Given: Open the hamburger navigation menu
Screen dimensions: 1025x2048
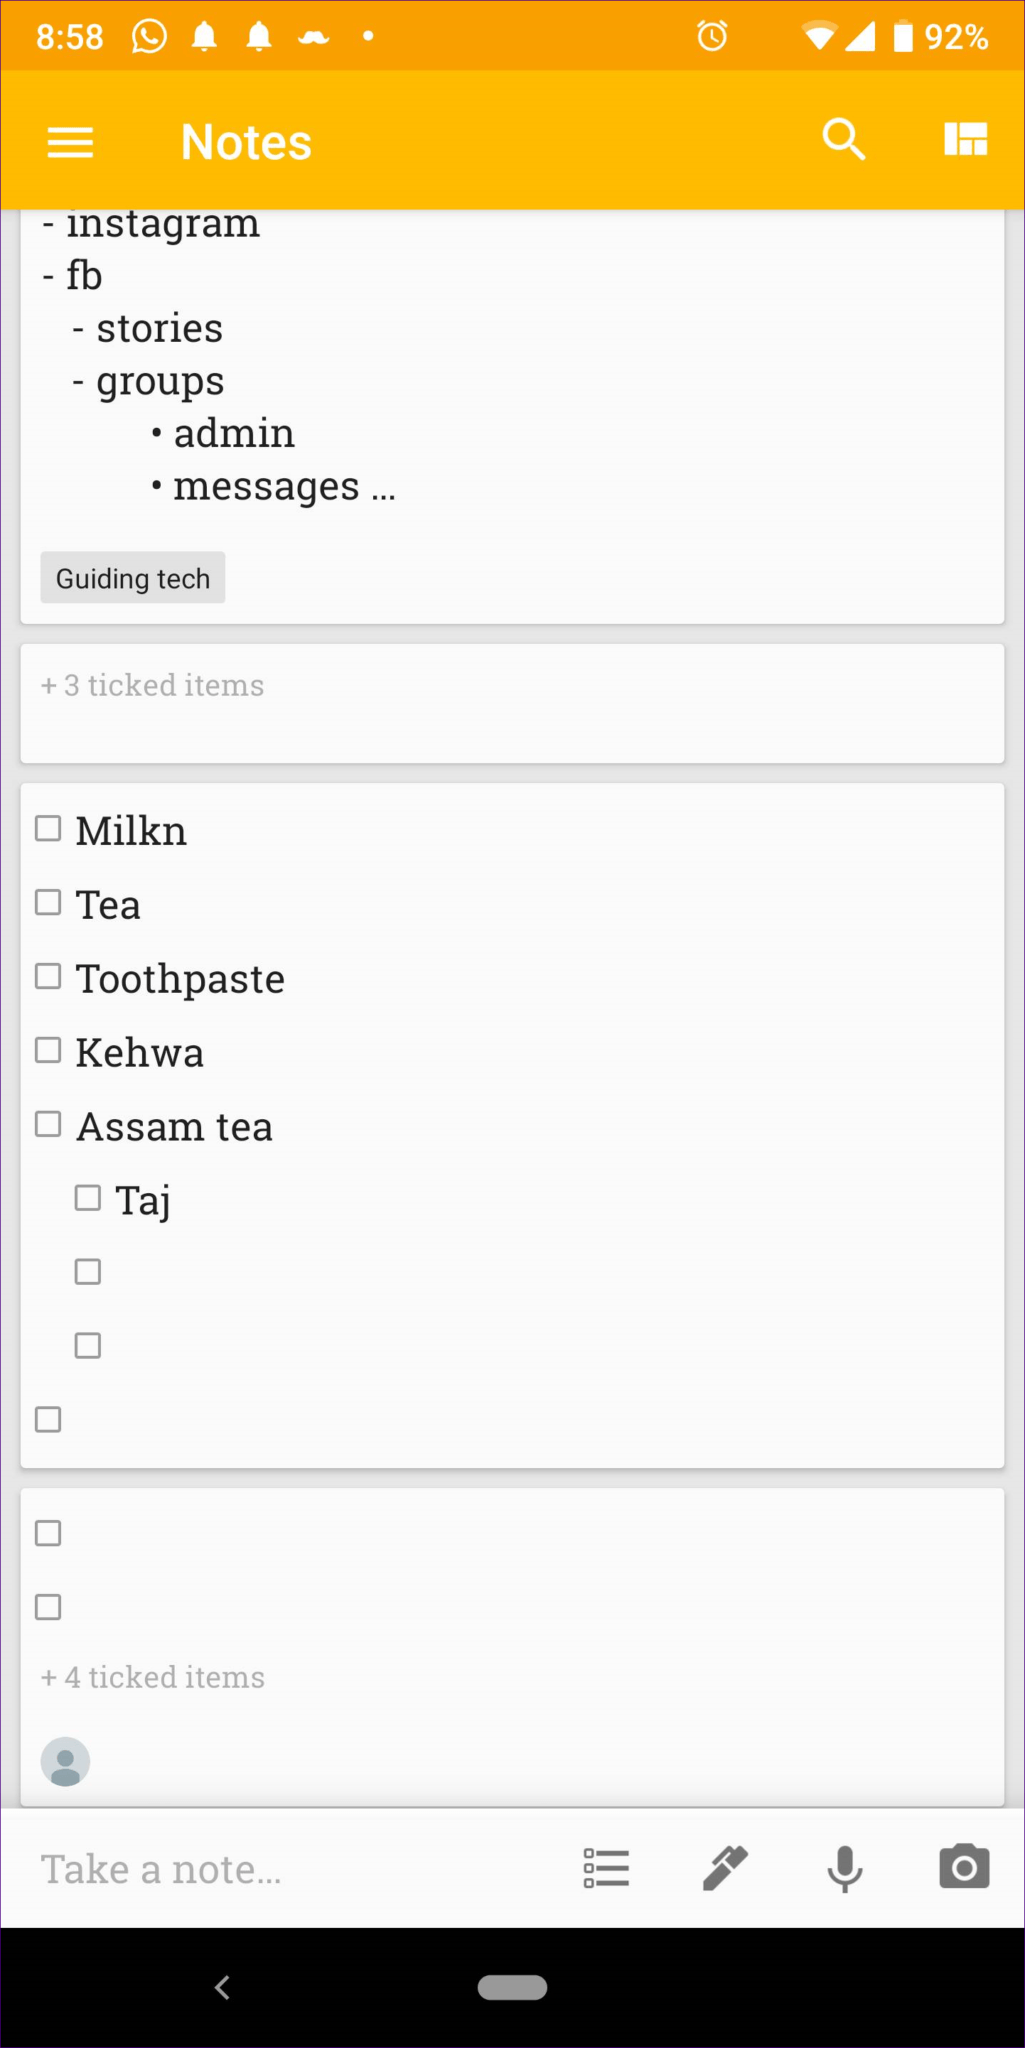Looking at the screenshot, I should click(x=70, y=142).
